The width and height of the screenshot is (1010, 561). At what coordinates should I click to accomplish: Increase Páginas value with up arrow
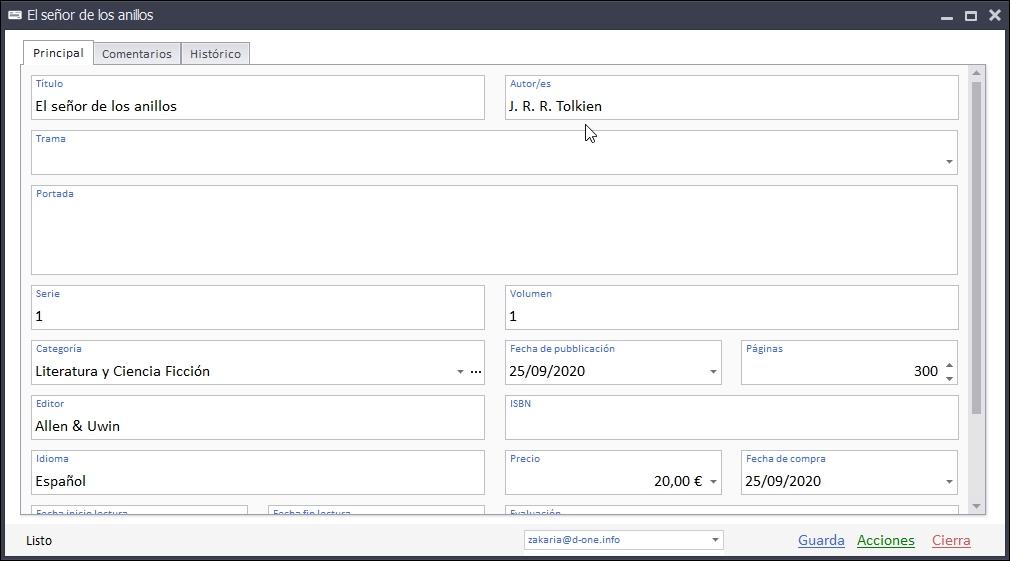pos(949,365)
